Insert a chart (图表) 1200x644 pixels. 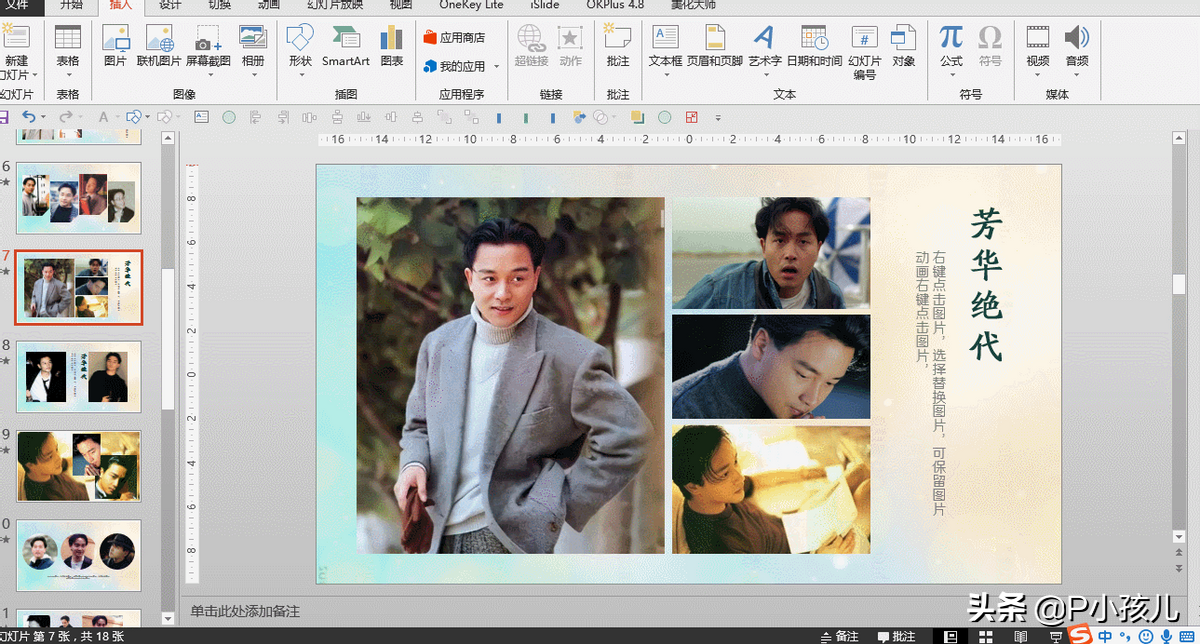coord(391,46)
